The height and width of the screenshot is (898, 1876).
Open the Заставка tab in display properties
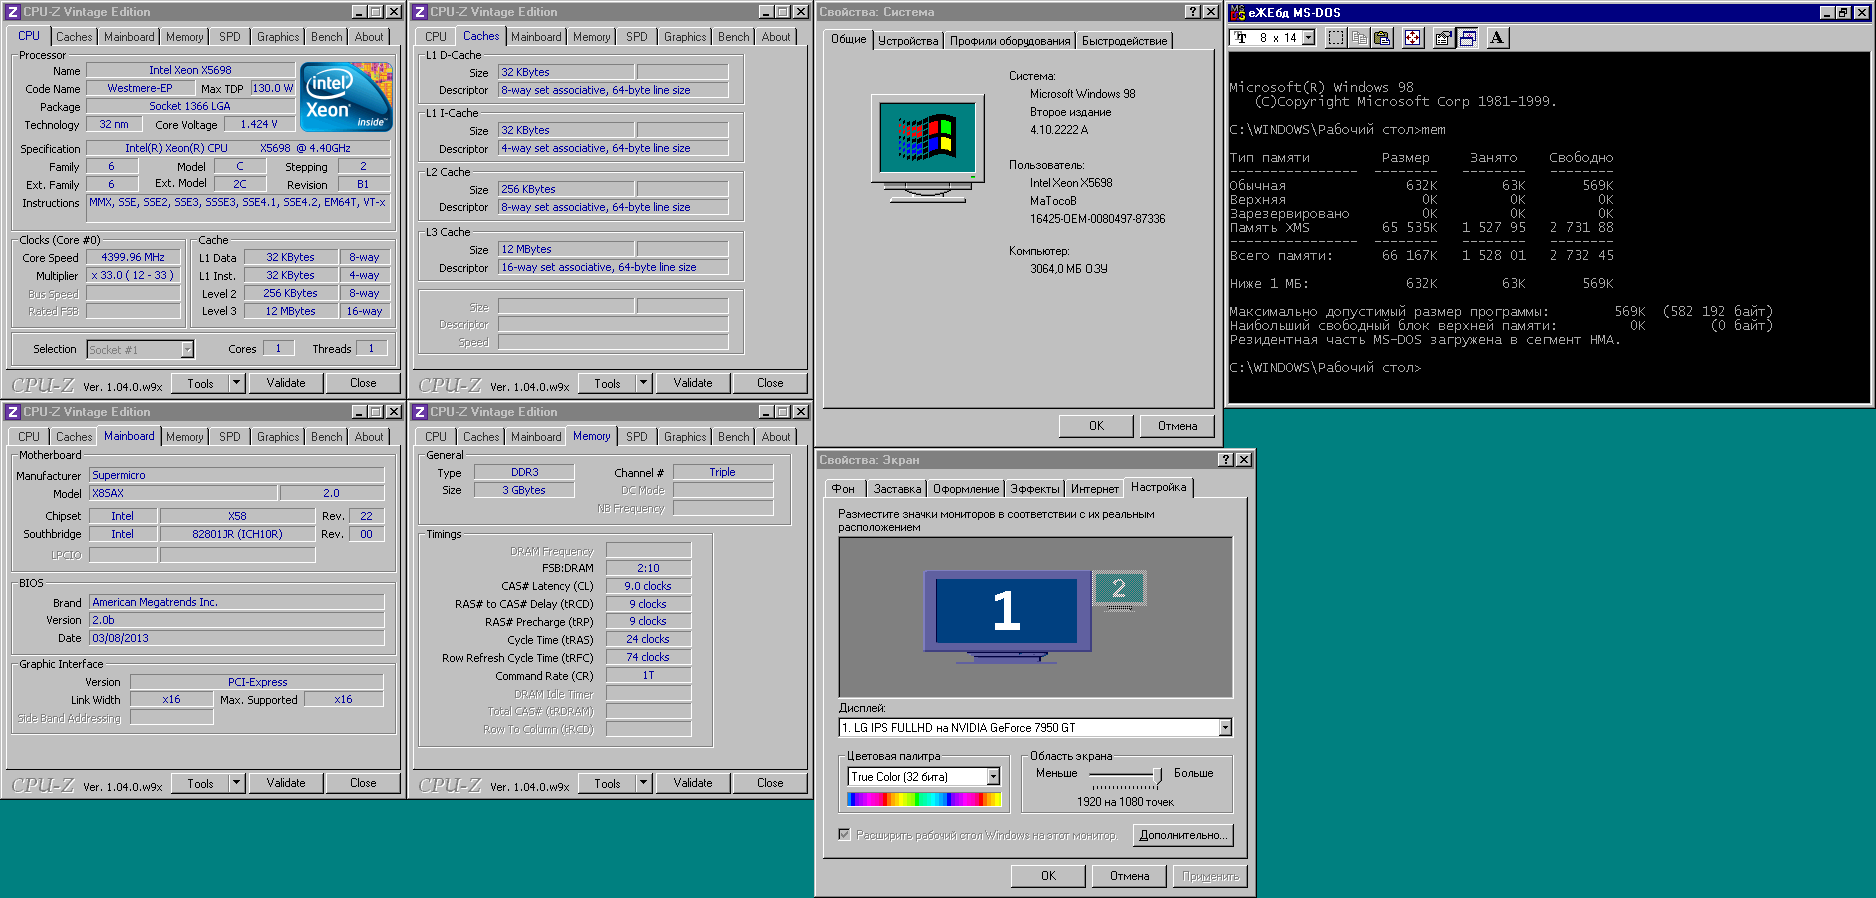tap(897, 489)
